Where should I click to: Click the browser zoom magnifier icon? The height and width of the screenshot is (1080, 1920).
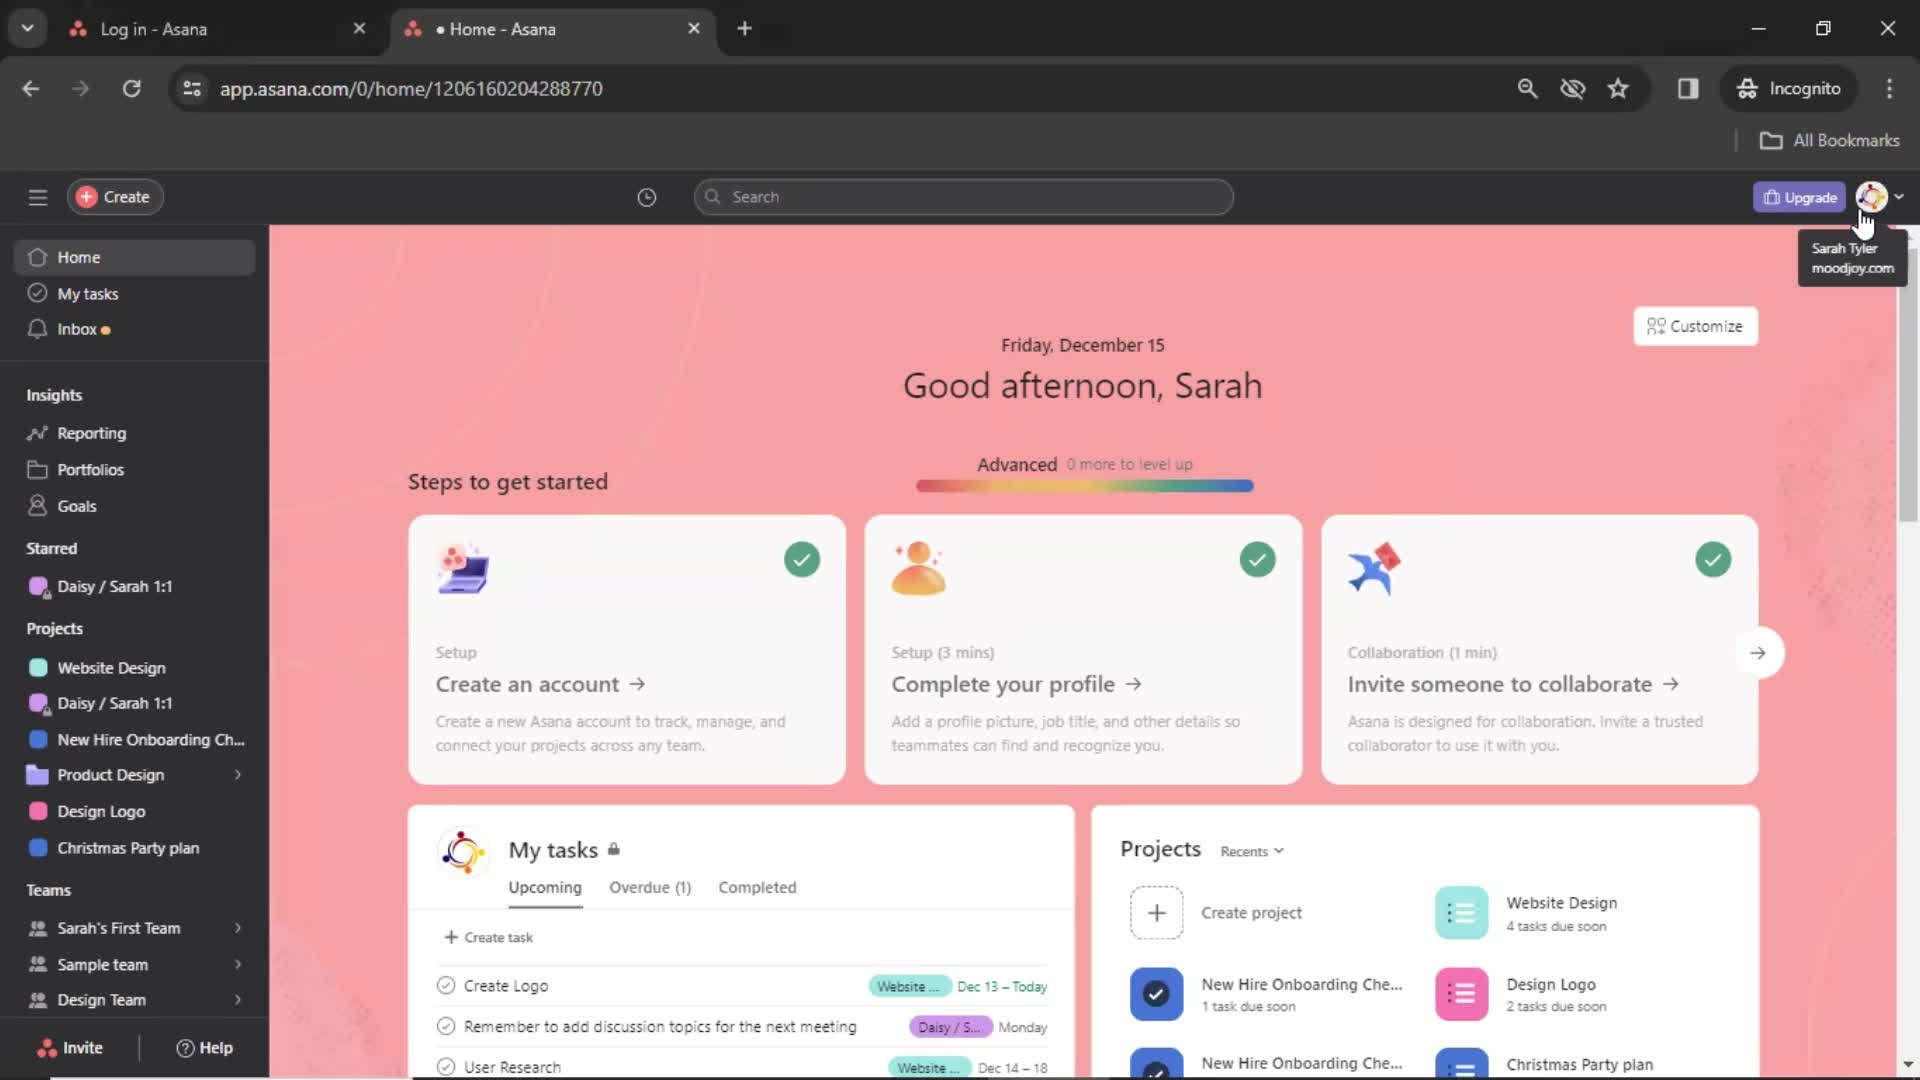coord(1527,88)
